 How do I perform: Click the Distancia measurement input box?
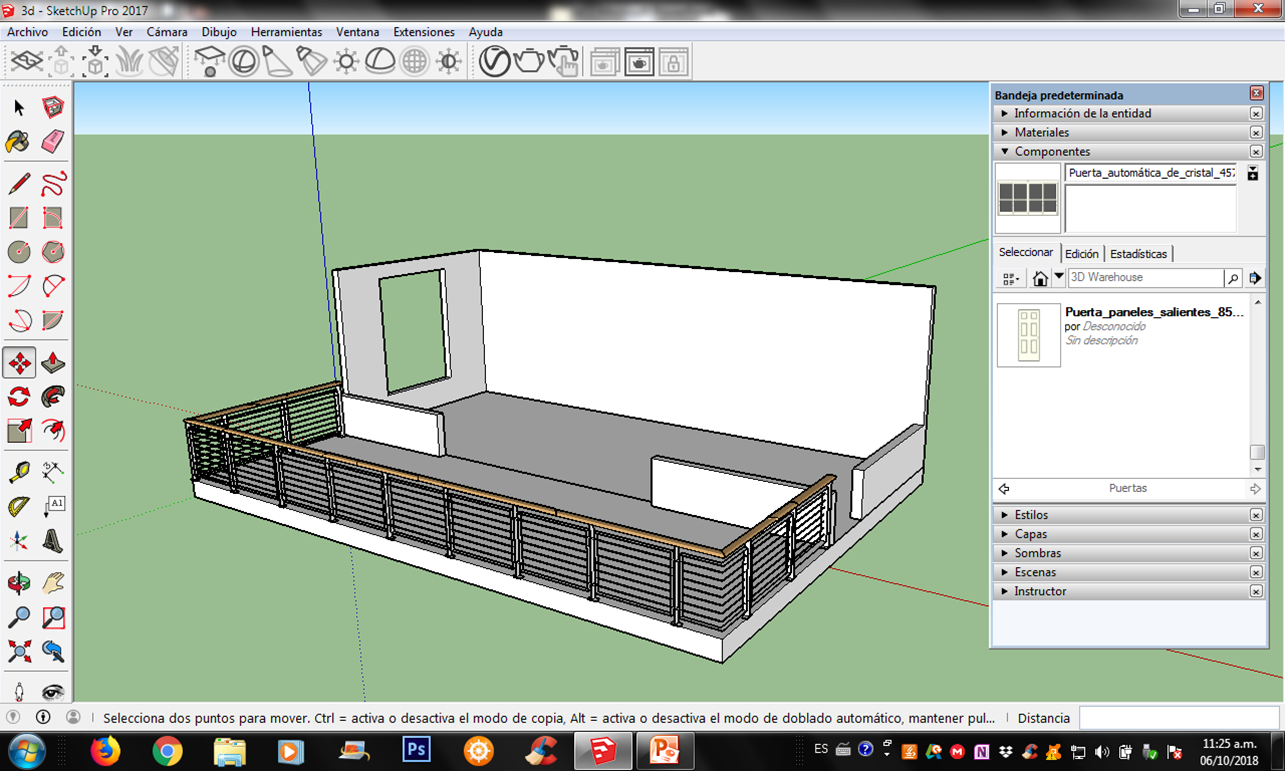pos(1178,718)
